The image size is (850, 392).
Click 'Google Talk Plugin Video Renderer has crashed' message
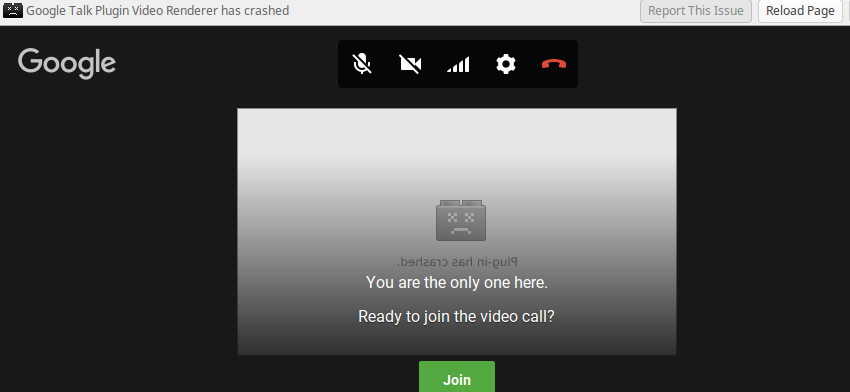click(158, 10)
